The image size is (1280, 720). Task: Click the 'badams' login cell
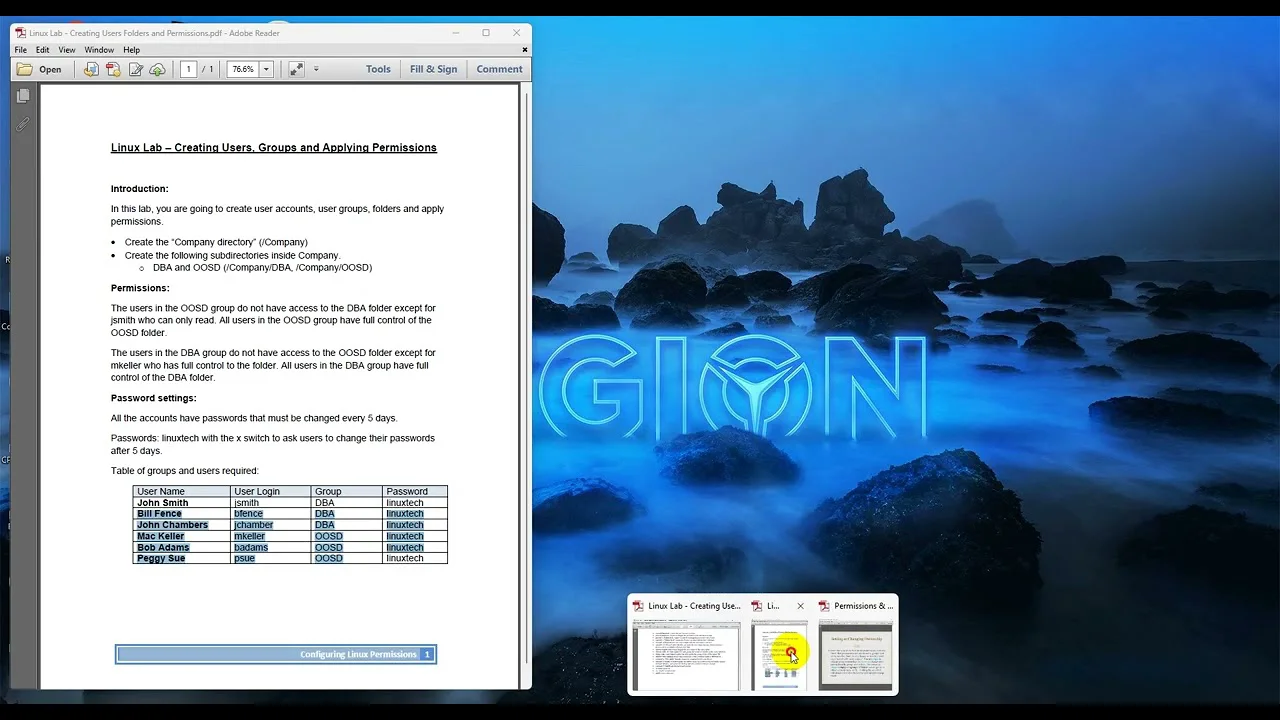point(270,547)
